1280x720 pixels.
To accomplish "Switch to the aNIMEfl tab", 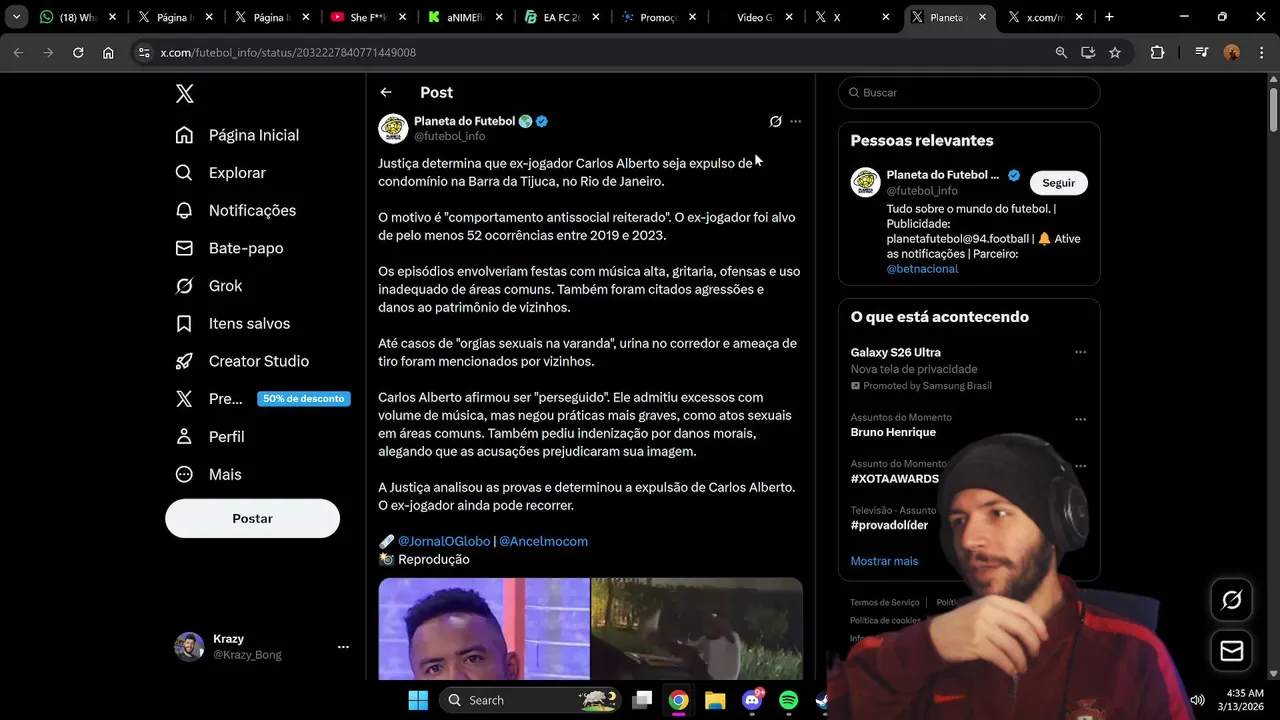I will pos(464,17).
